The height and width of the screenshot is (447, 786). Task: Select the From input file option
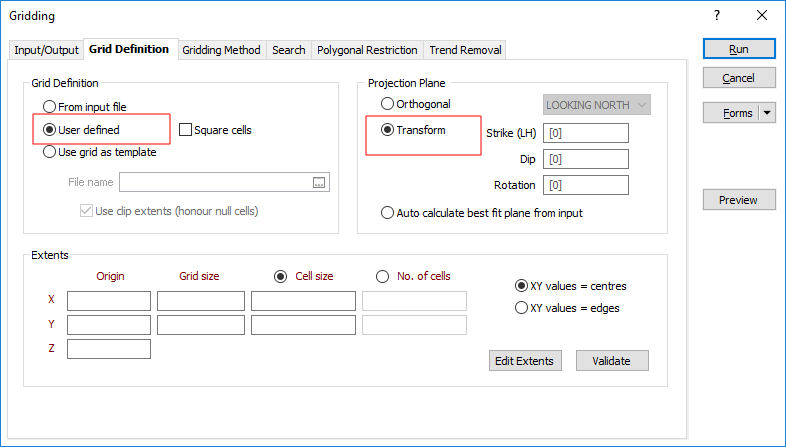click(50, 107)
